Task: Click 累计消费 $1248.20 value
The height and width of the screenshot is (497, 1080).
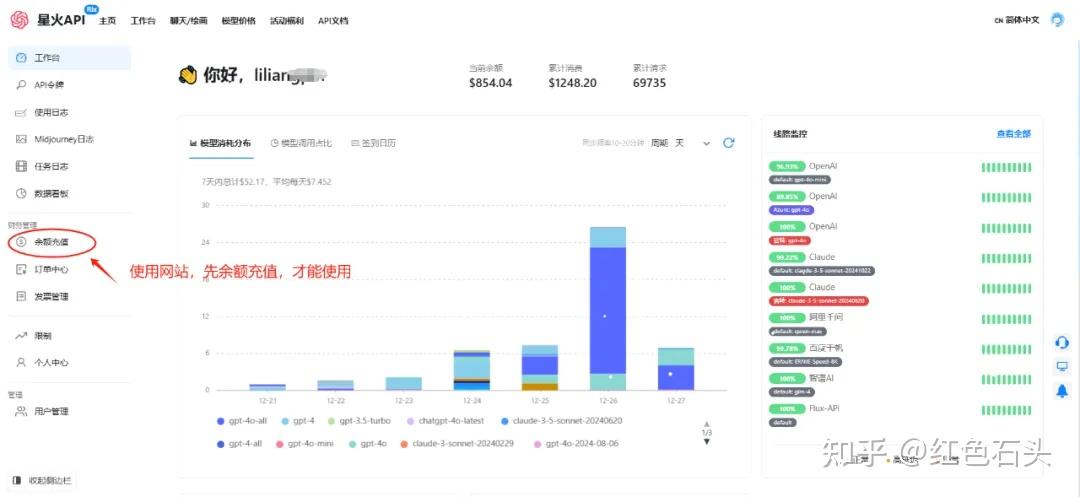Action: click(572, 83)
